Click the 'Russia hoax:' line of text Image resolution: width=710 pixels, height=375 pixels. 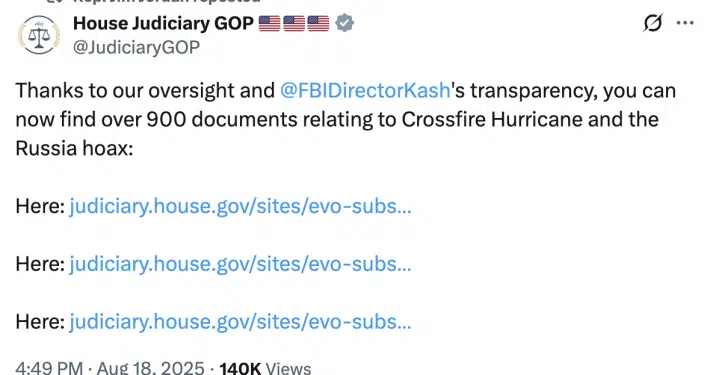pyautogui.click(x=74, y=149)
